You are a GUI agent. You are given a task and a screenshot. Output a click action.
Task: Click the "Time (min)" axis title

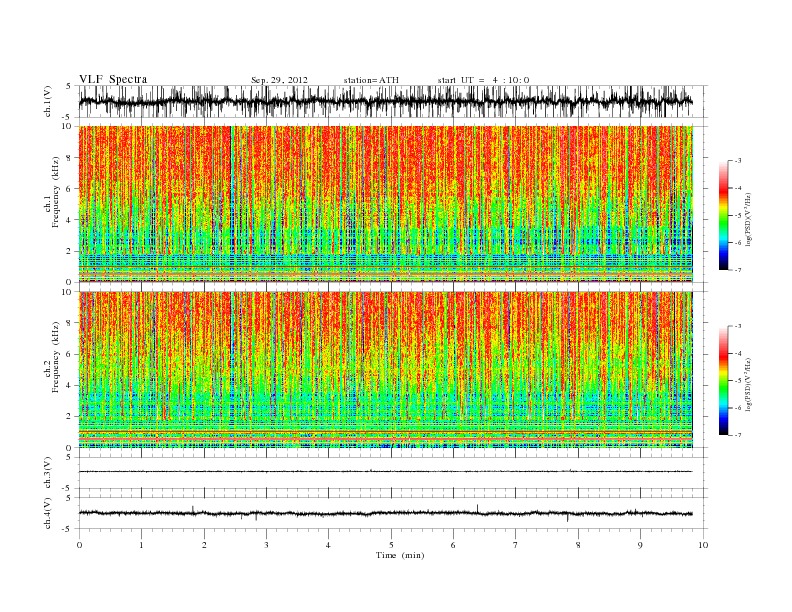pos(400,555)
